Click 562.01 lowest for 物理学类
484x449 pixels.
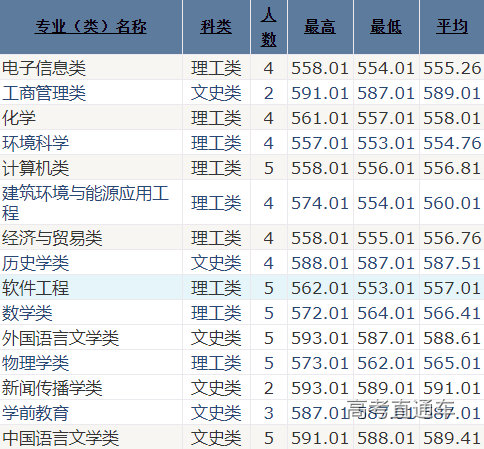386,363
